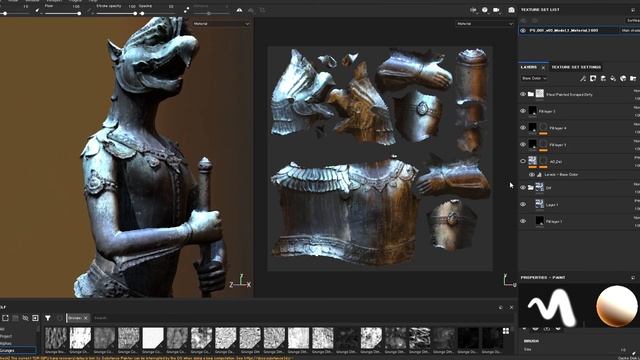
Task: Select the Layers tab
Action: 529,67
